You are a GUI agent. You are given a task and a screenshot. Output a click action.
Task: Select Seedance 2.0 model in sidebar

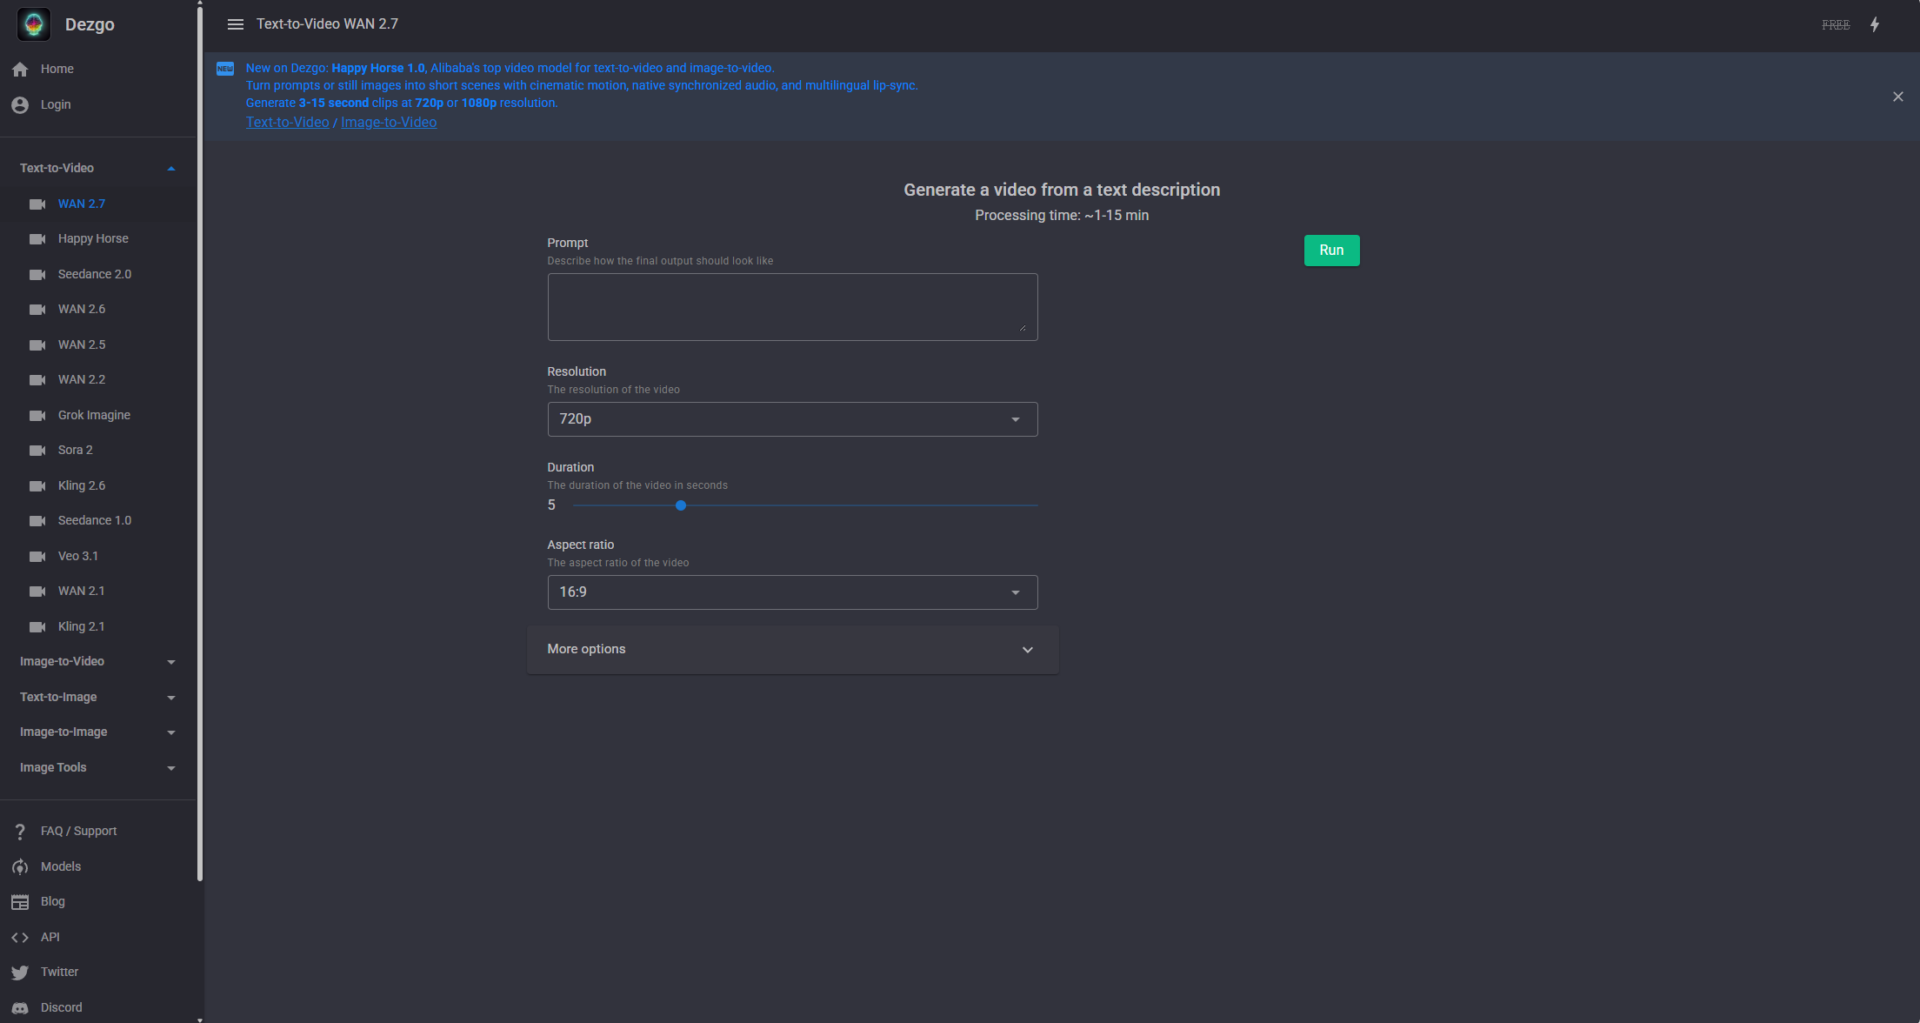98,274
